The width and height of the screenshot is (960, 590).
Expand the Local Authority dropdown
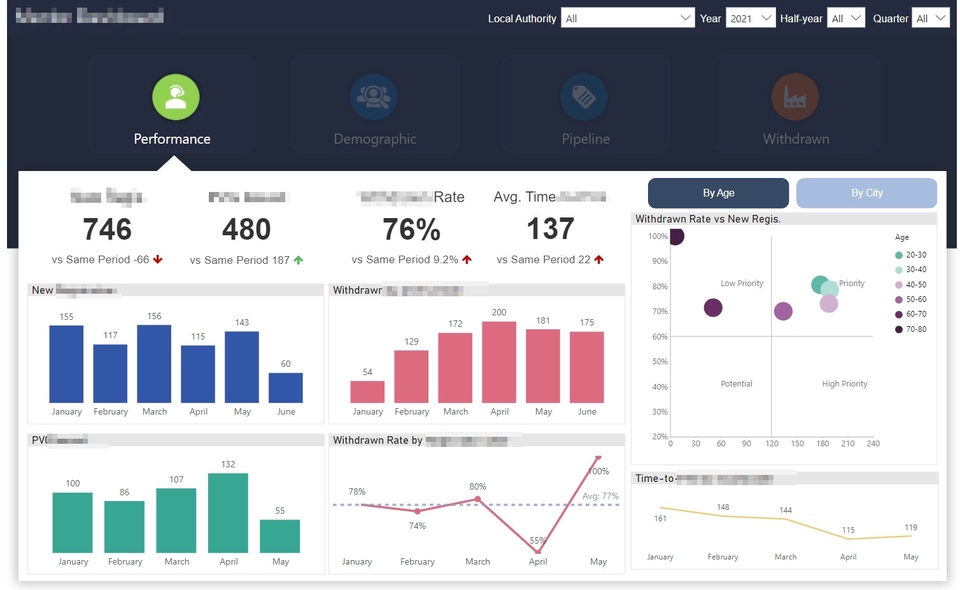point(628,18)
